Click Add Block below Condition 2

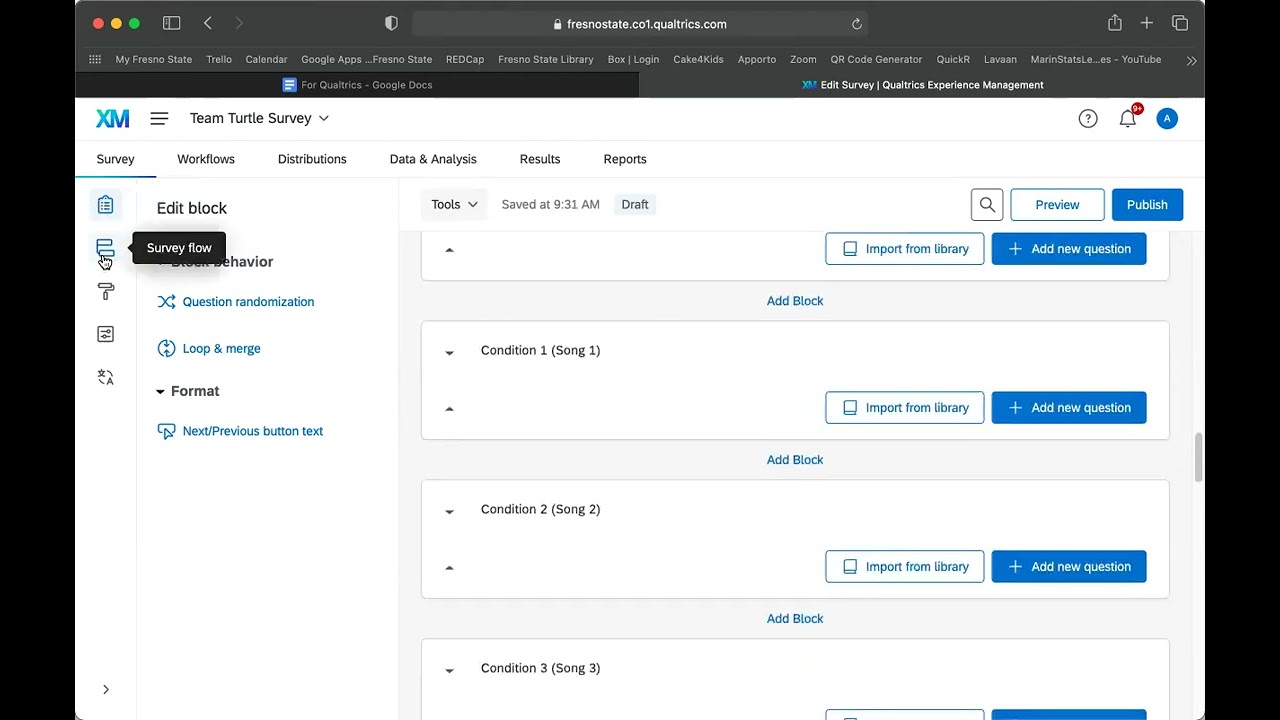(795, 619)
